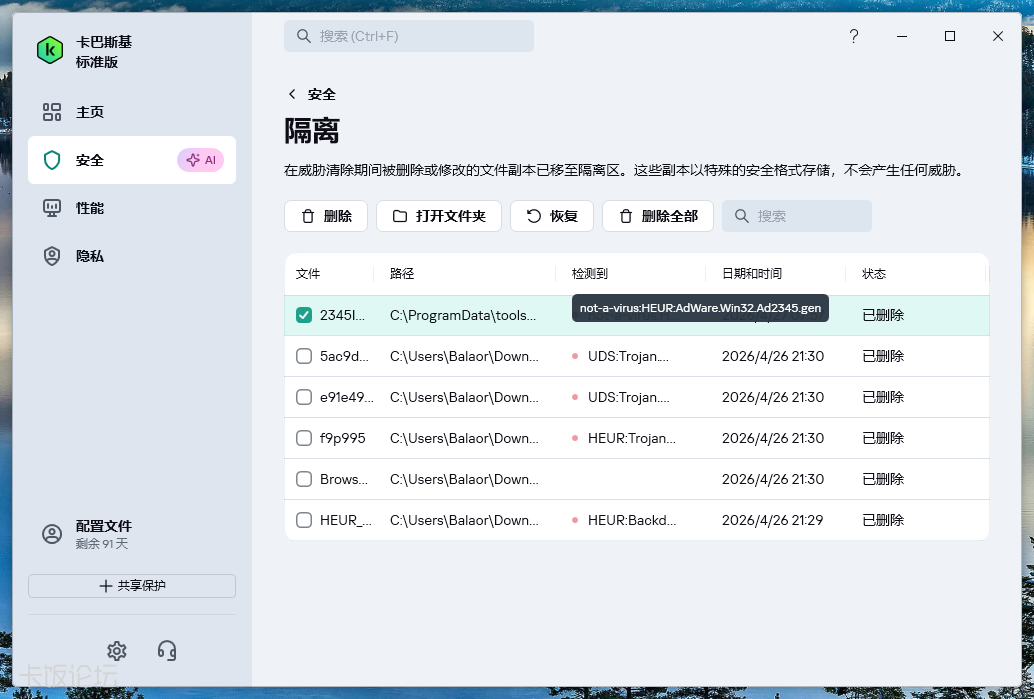Sort by the 状态 column header

pos(874,274)
